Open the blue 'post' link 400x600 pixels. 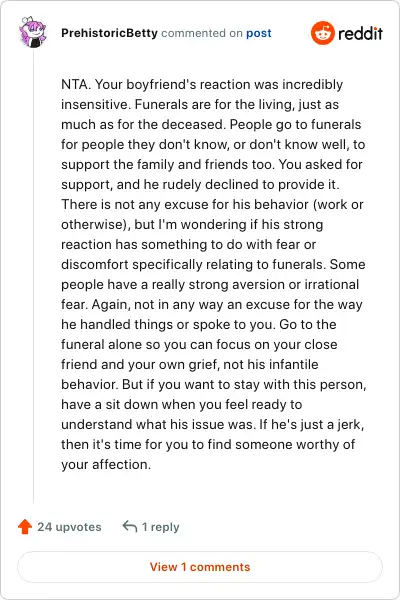tap(259, 33)
